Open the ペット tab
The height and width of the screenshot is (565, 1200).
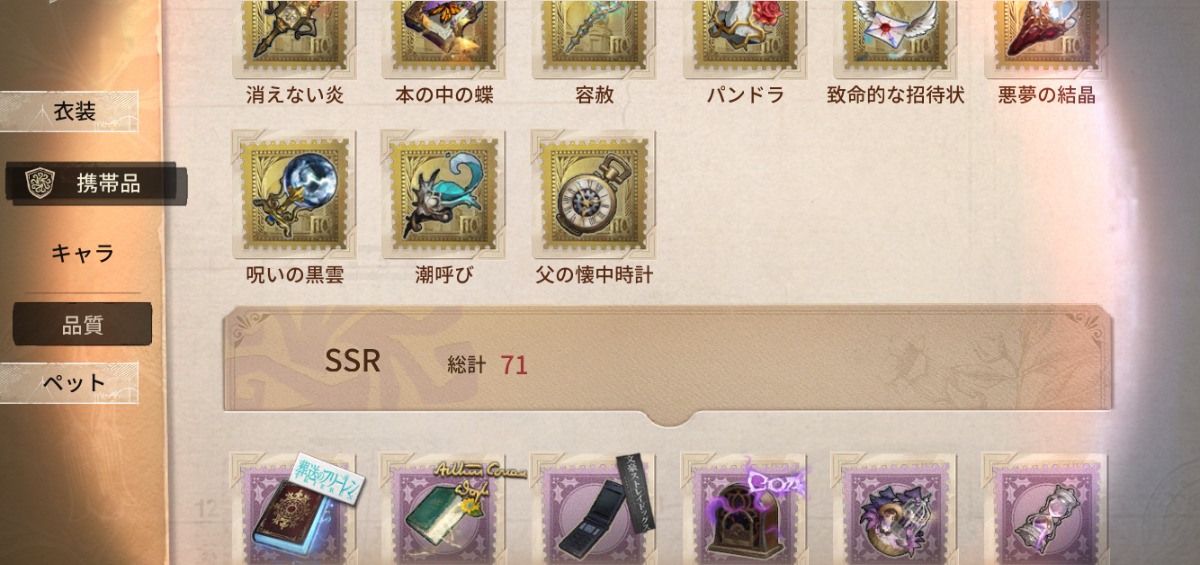click(x=70, y=383)
